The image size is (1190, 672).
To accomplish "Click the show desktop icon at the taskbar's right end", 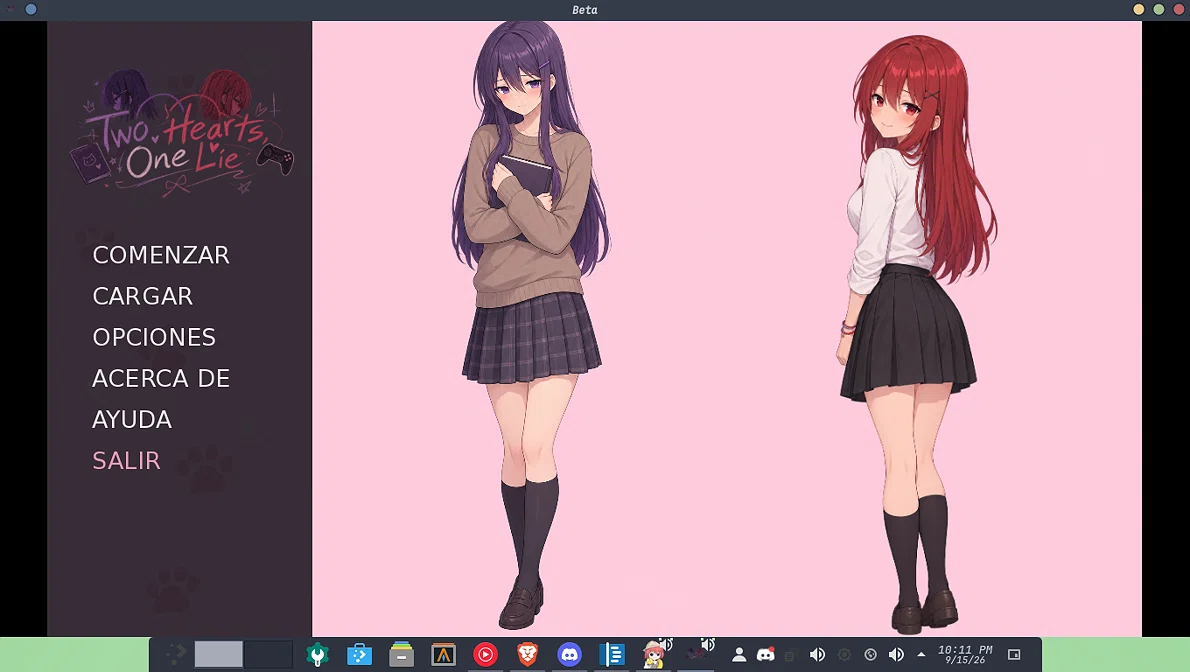I will click(x=1014, y=655).
